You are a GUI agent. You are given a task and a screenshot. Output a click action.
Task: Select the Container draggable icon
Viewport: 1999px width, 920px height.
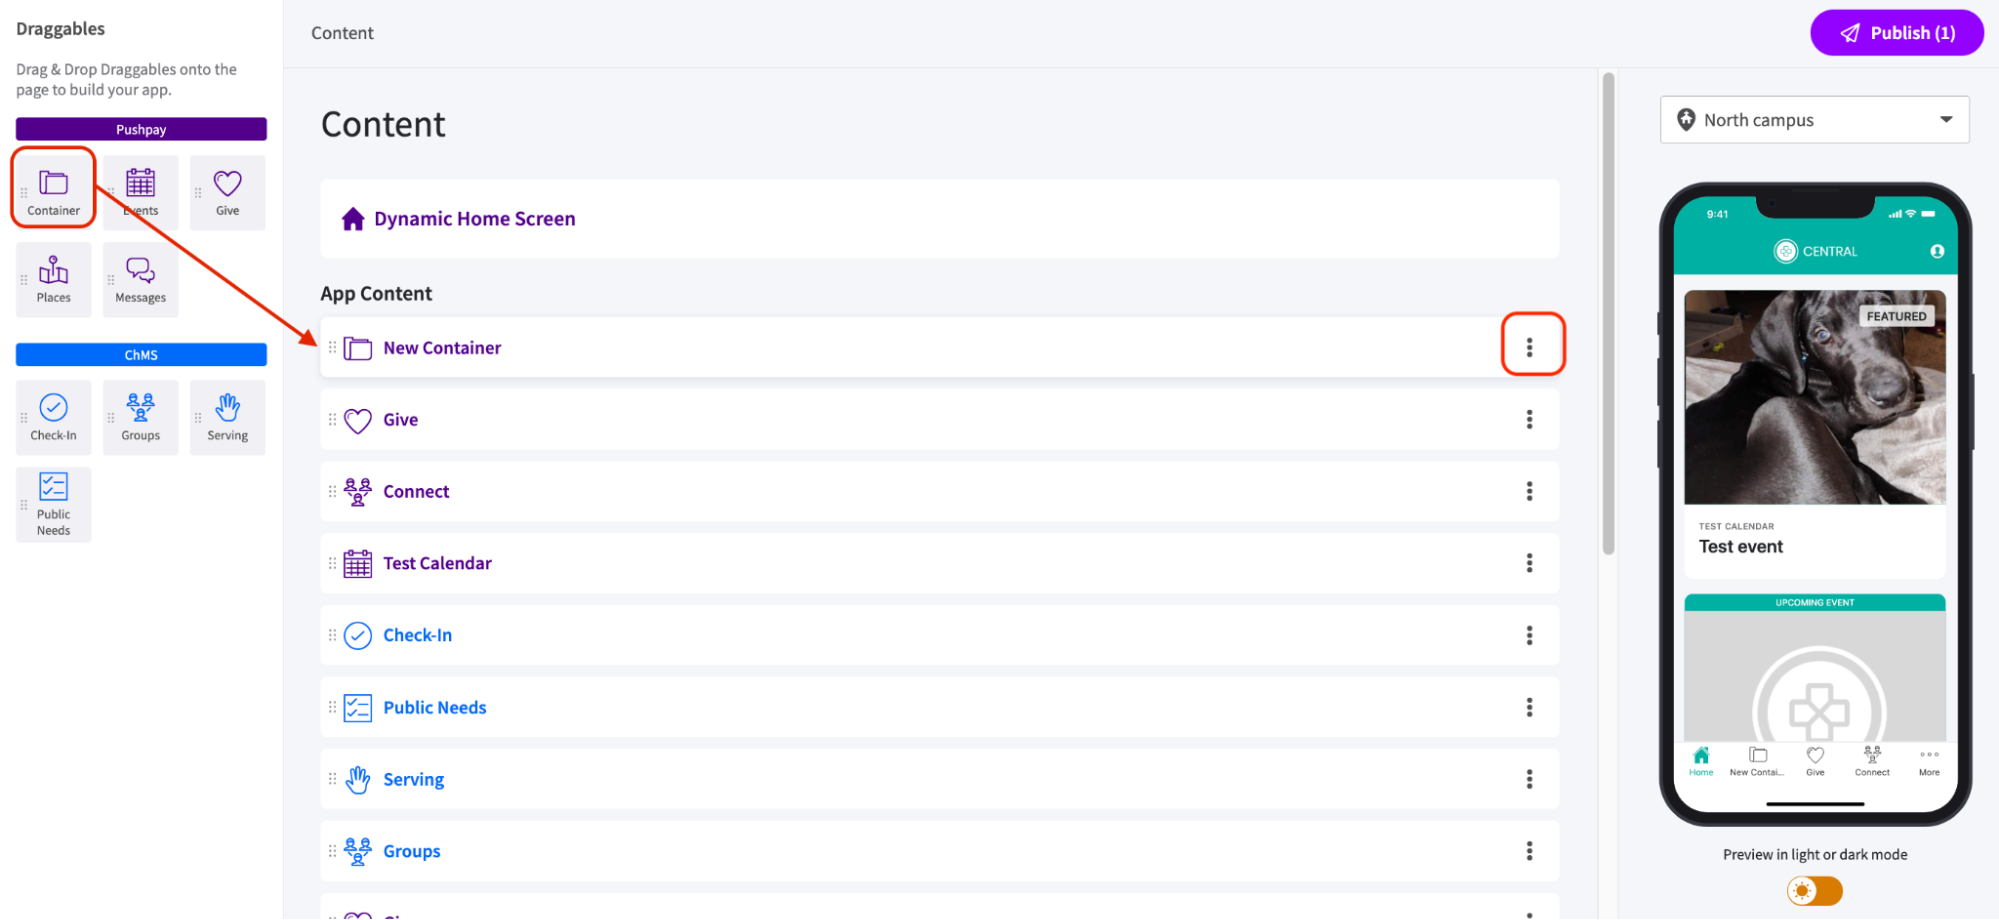[x=53, y=189]
